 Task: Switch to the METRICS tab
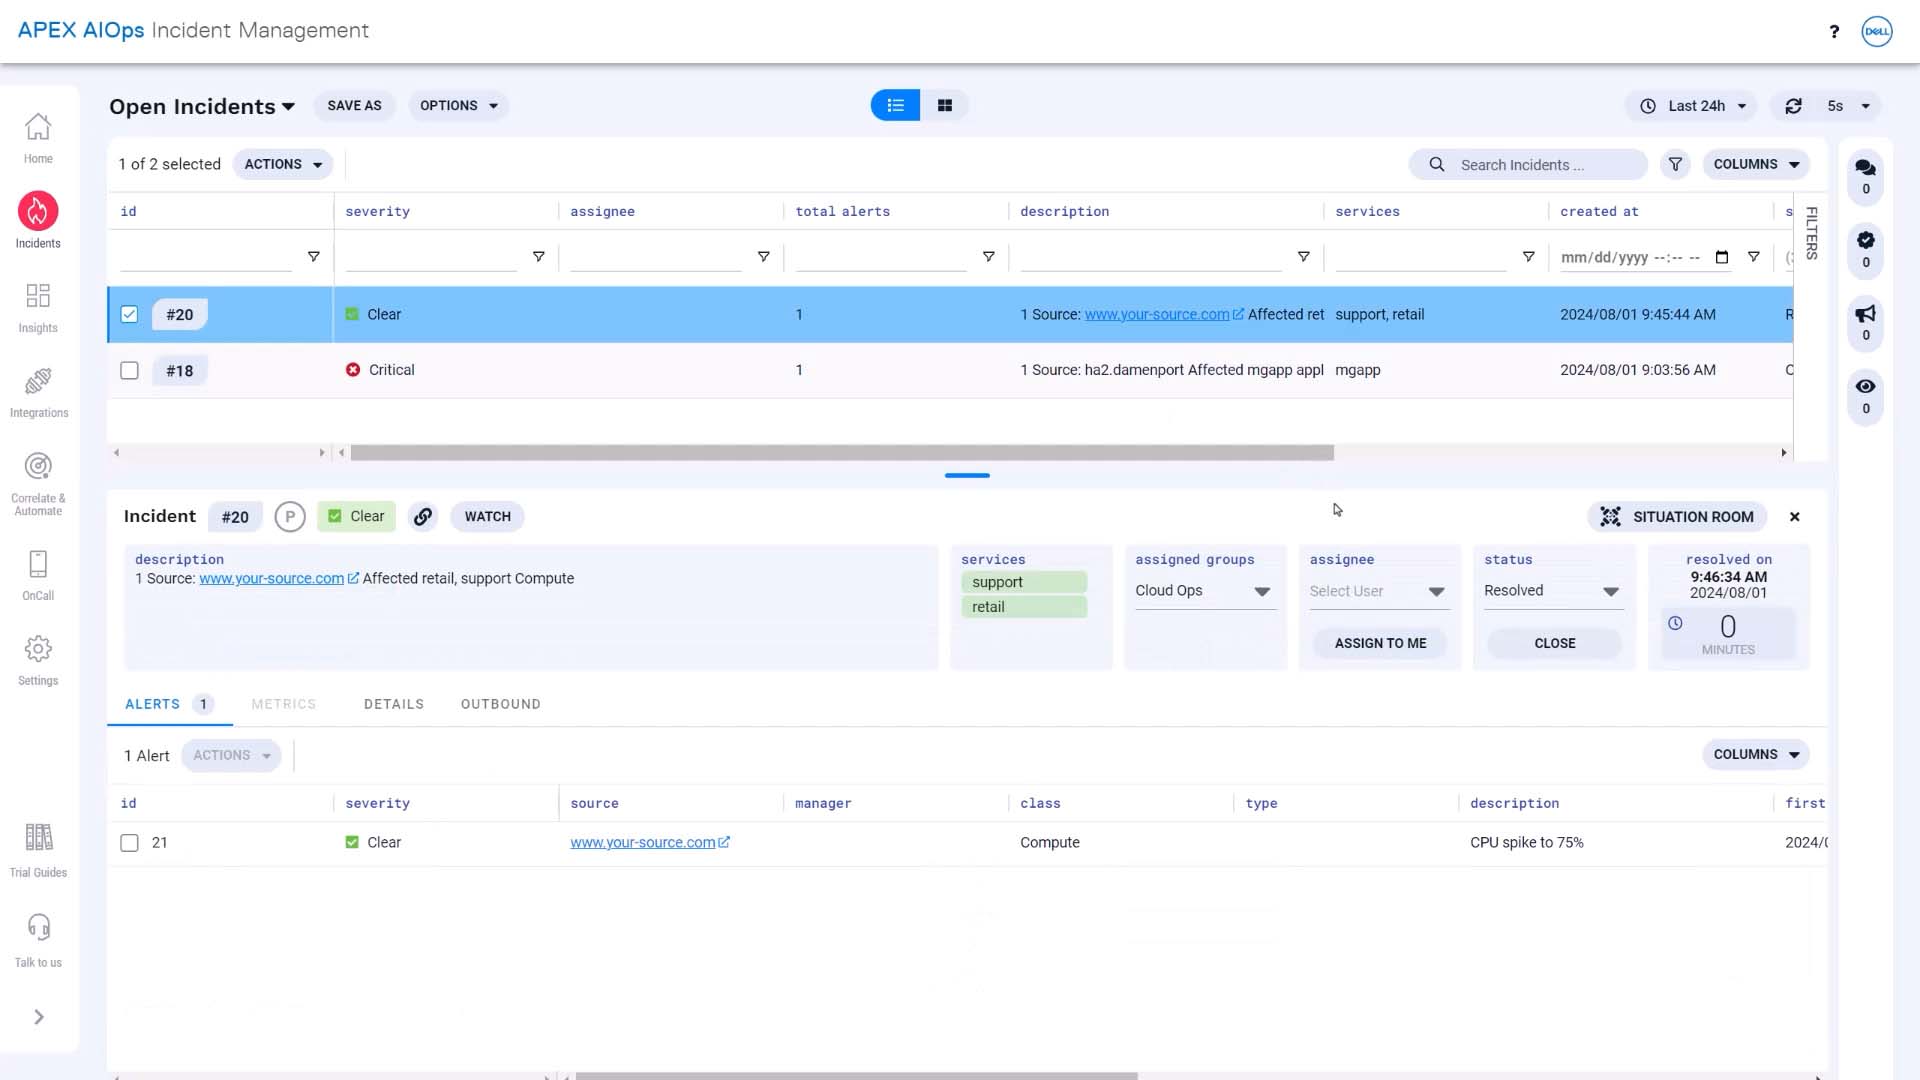(284, 704)
